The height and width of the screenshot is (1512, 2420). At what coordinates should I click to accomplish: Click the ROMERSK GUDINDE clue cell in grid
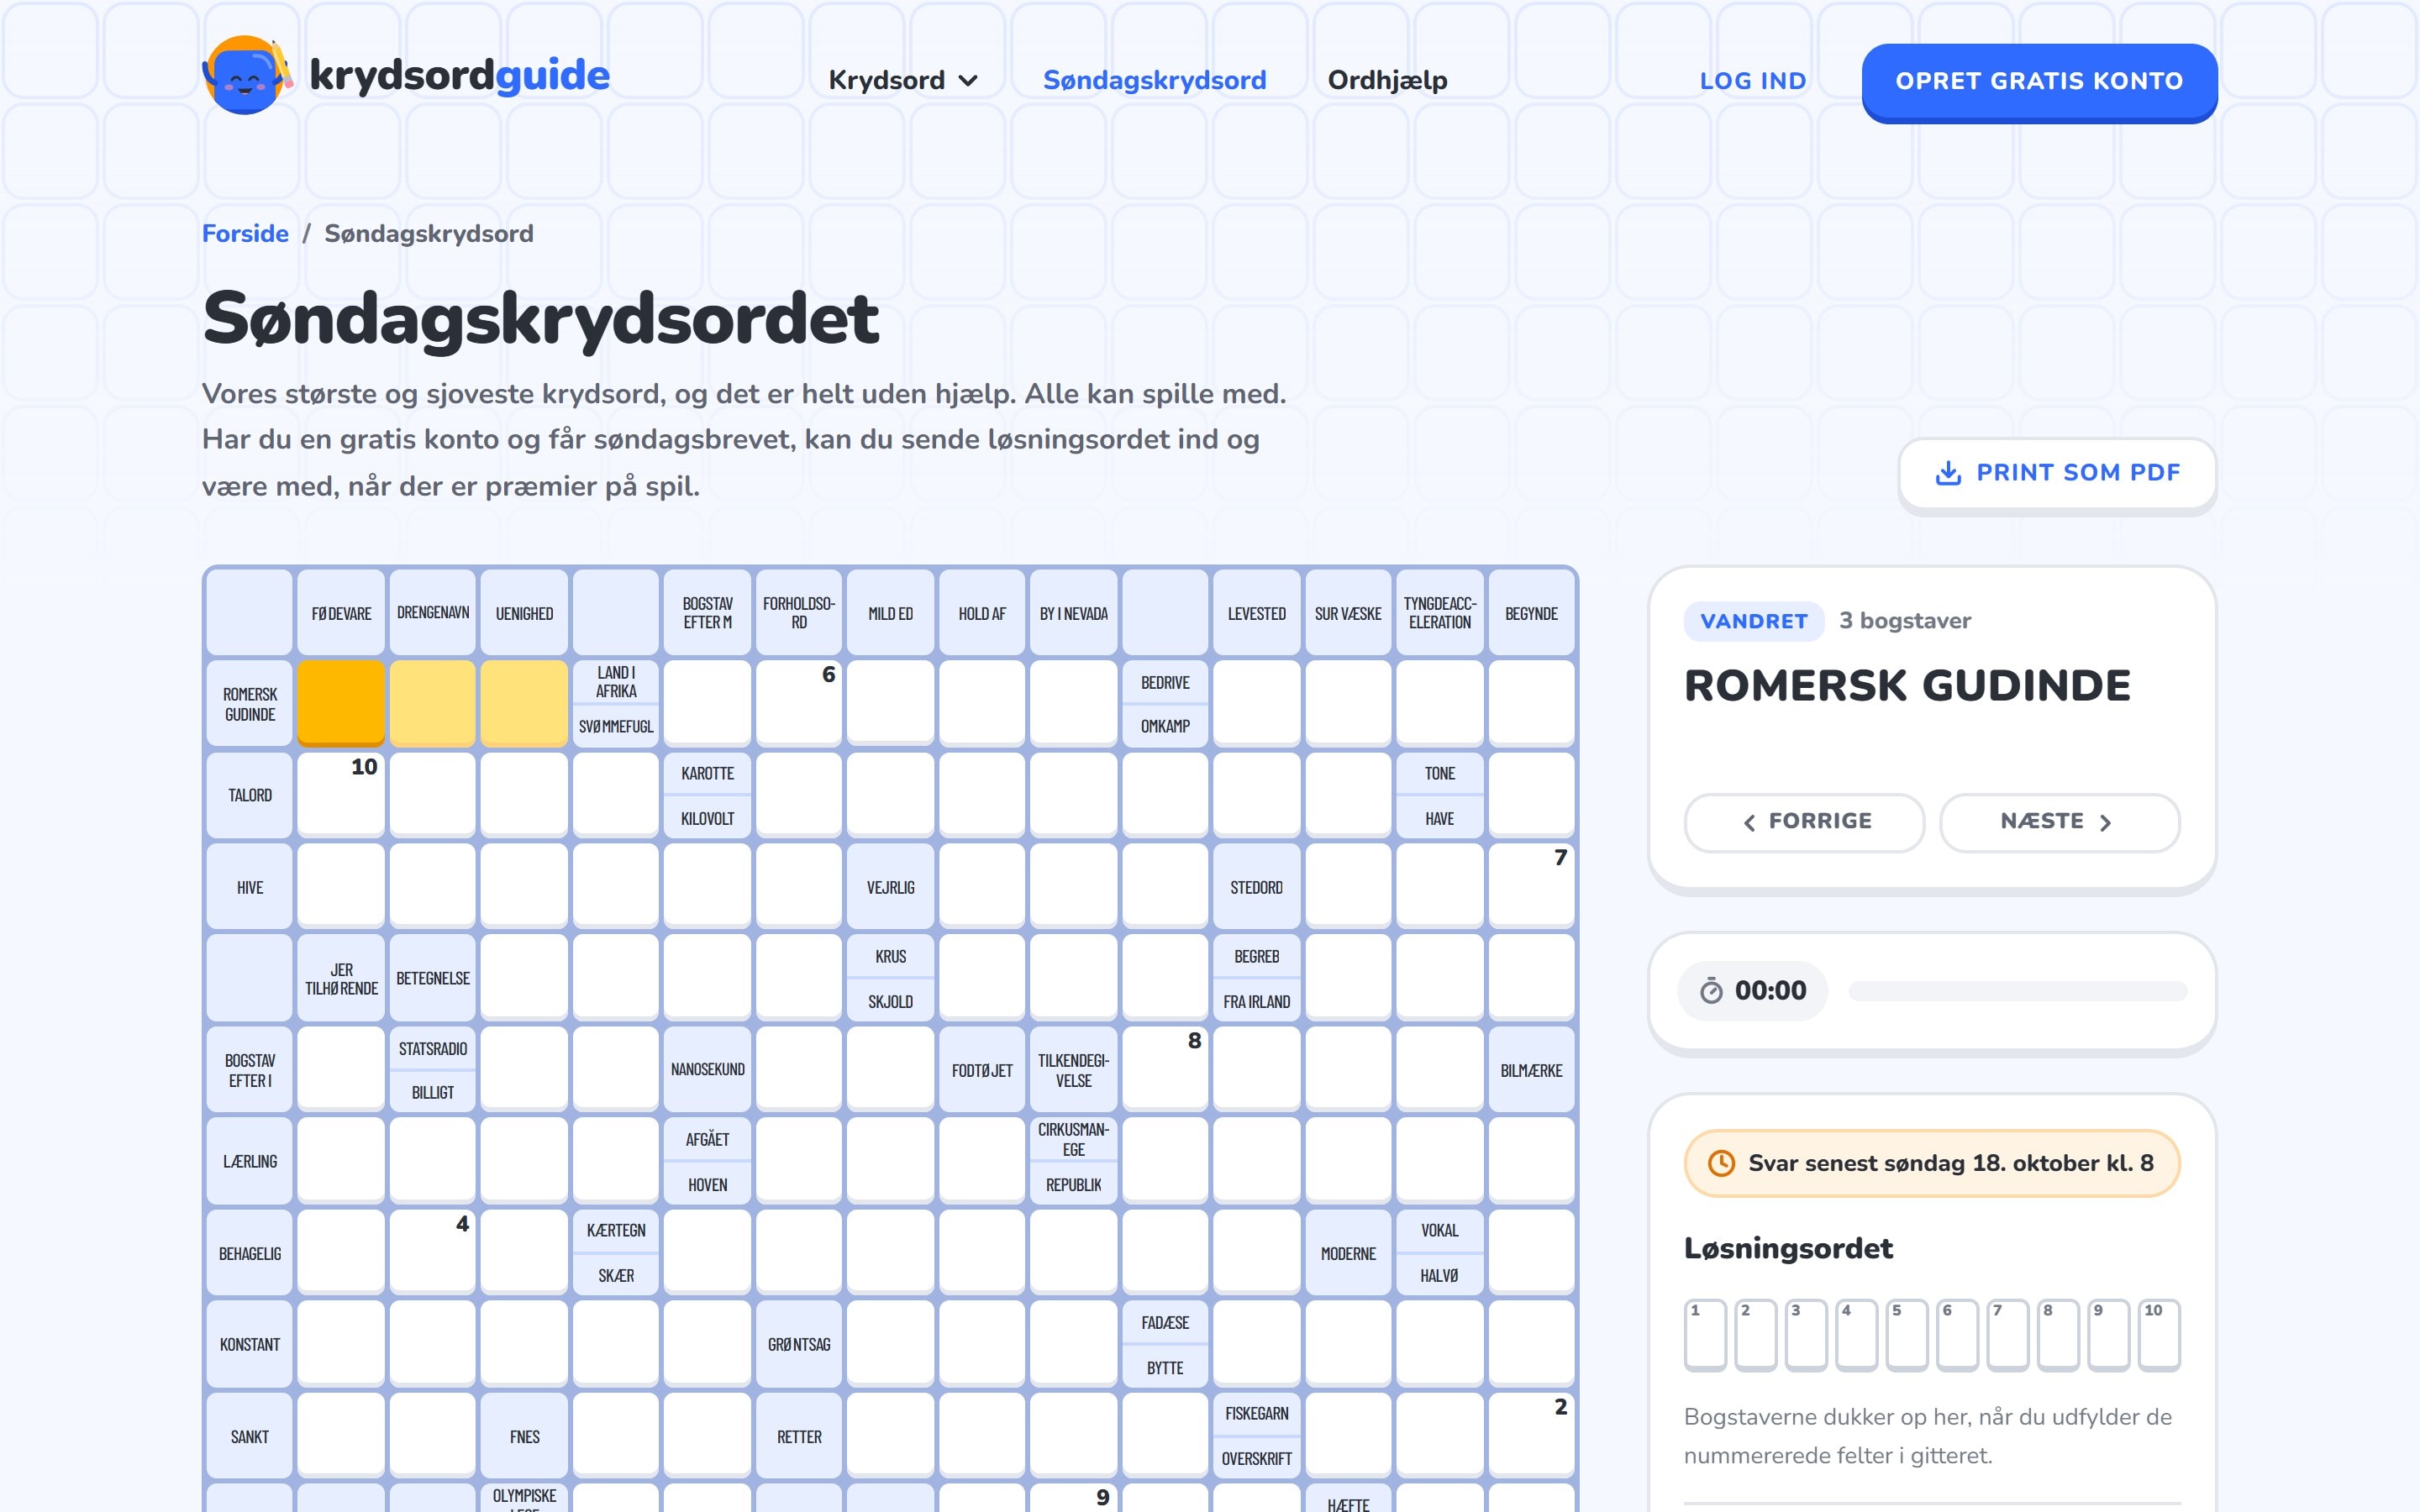(x=250, y=704)
